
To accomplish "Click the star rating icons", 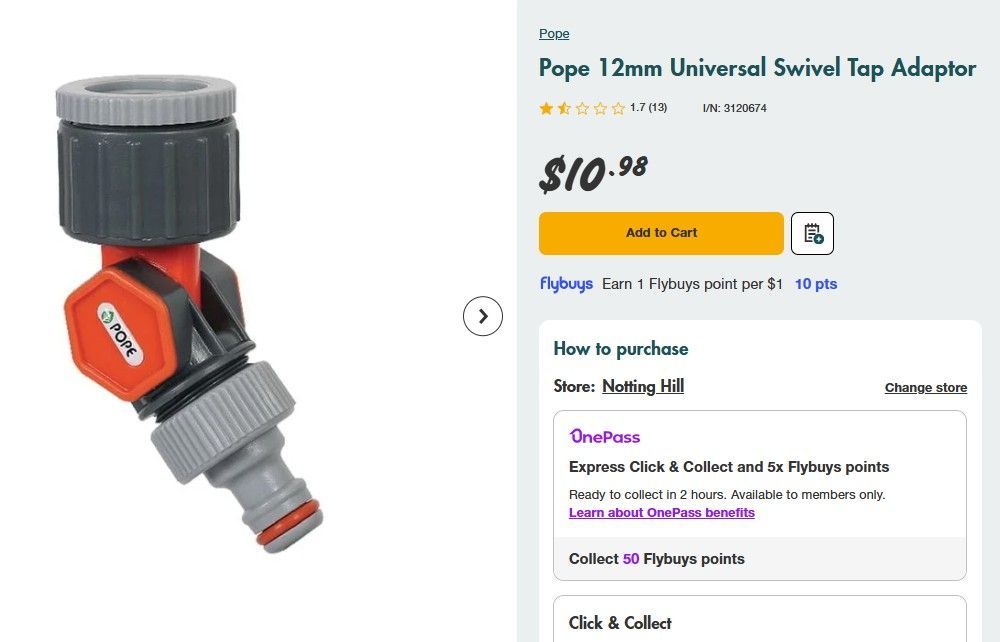I will point(582,108).
